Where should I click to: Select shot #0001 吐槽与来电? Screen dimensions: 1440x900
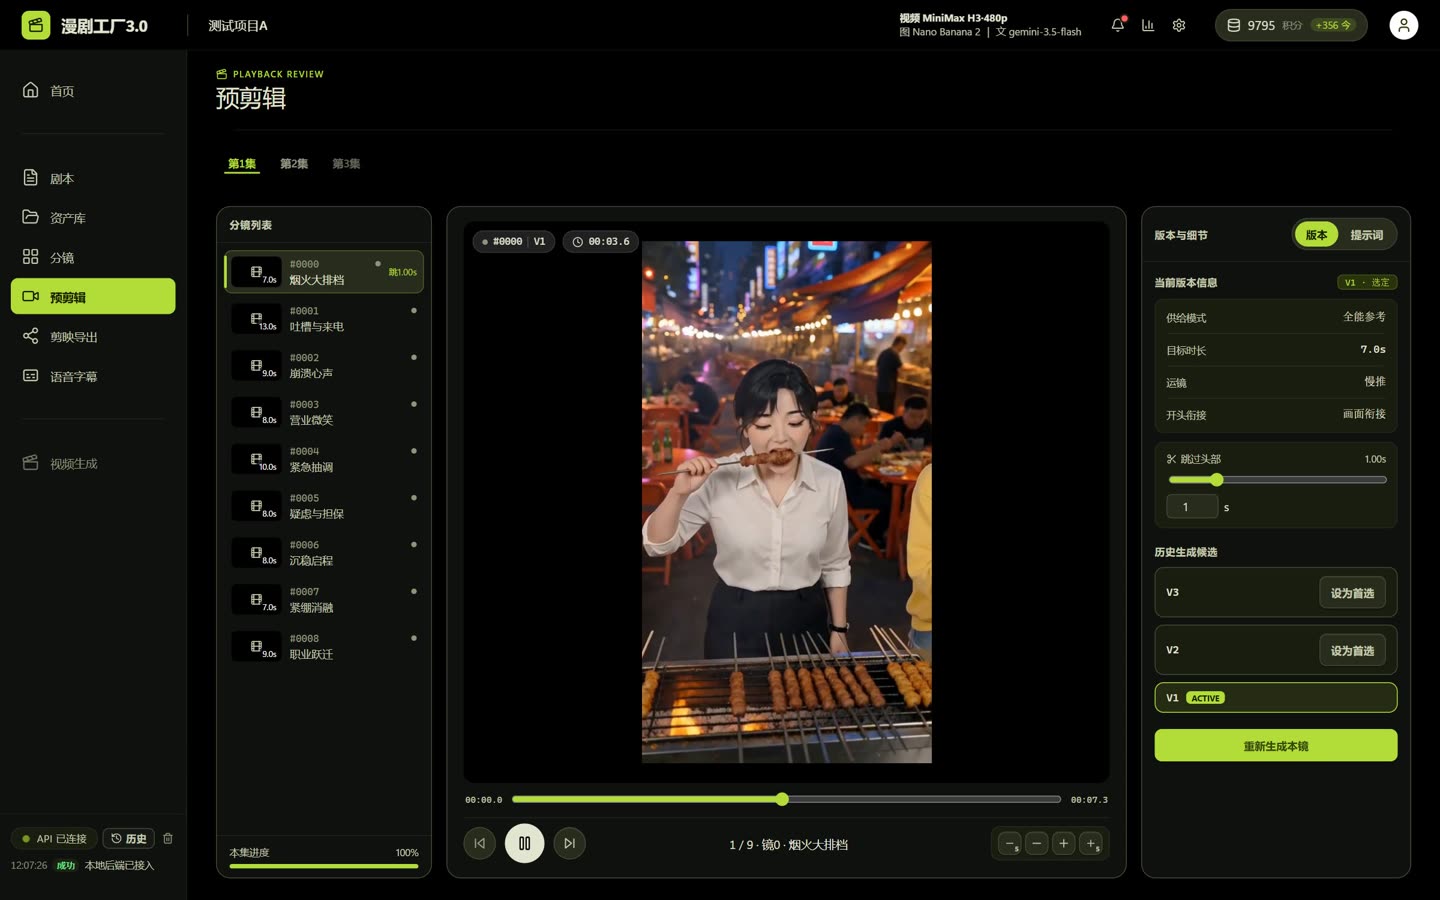click(324, 319)
